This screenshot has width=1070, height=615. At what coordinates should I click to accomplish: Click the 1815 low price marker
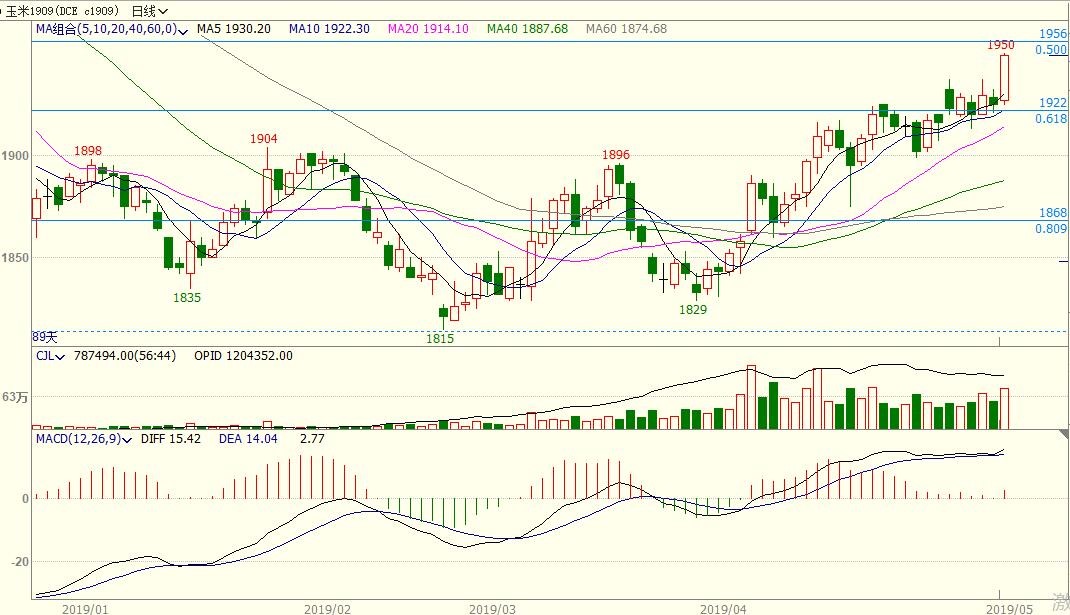[x=440, y=339]
